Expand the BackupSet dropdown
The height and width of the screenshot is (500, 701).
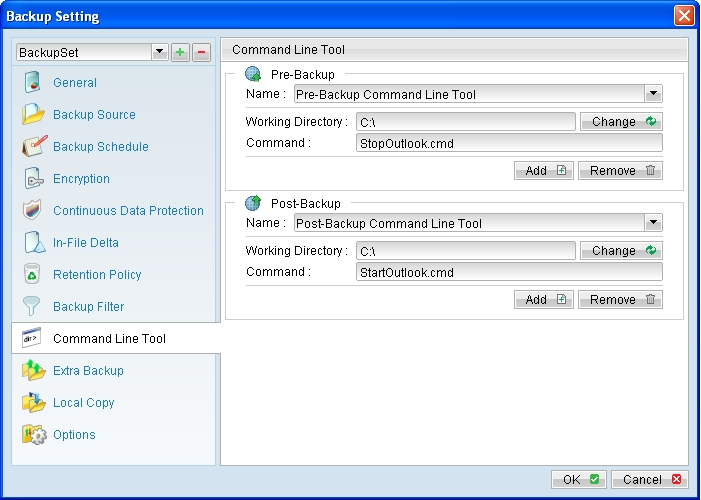[160, 52]
